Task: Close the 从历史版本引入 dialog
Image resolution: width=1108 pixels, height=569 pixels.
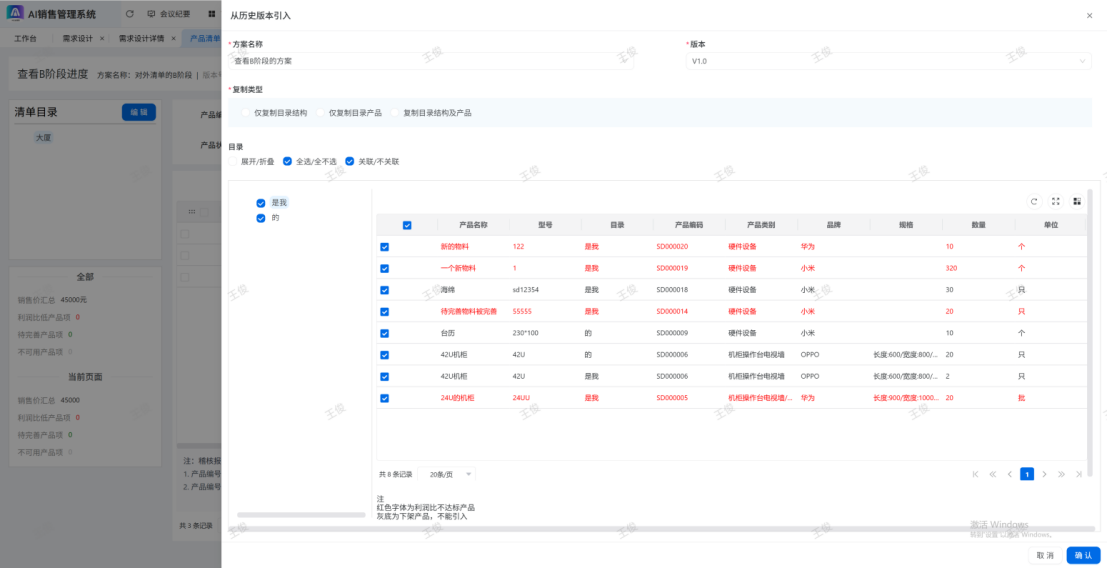Action: [x=1089, y=15]
